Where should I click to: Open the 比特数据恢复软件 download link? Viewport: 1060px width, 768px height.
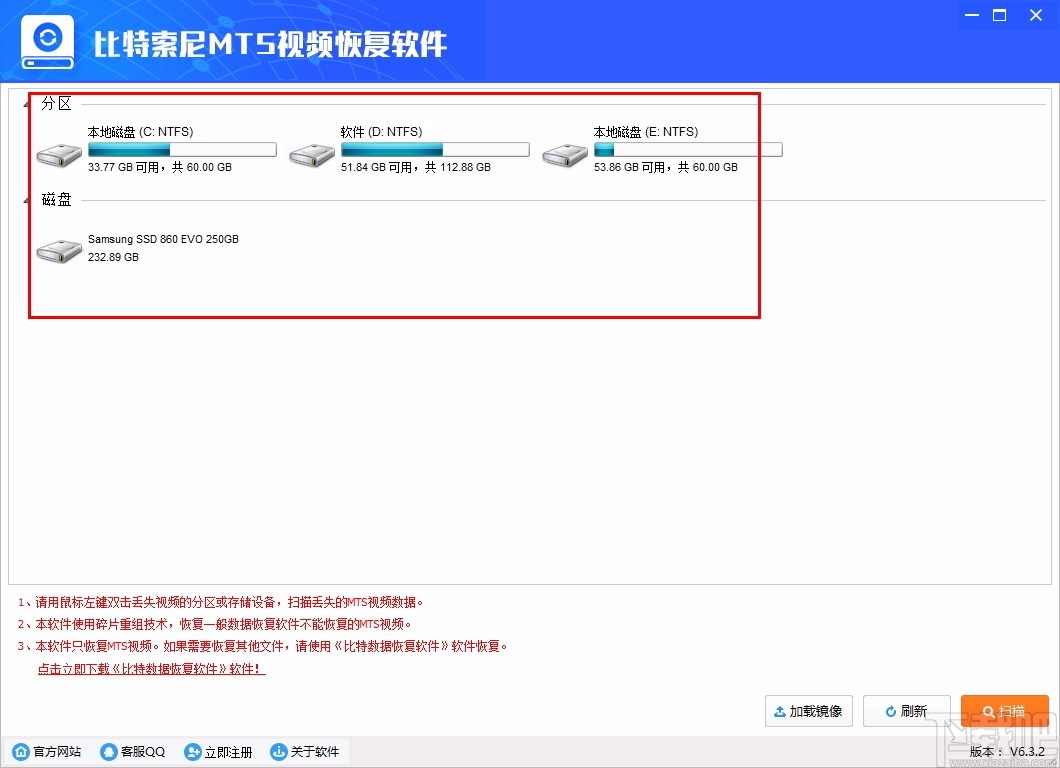point(150,667)
